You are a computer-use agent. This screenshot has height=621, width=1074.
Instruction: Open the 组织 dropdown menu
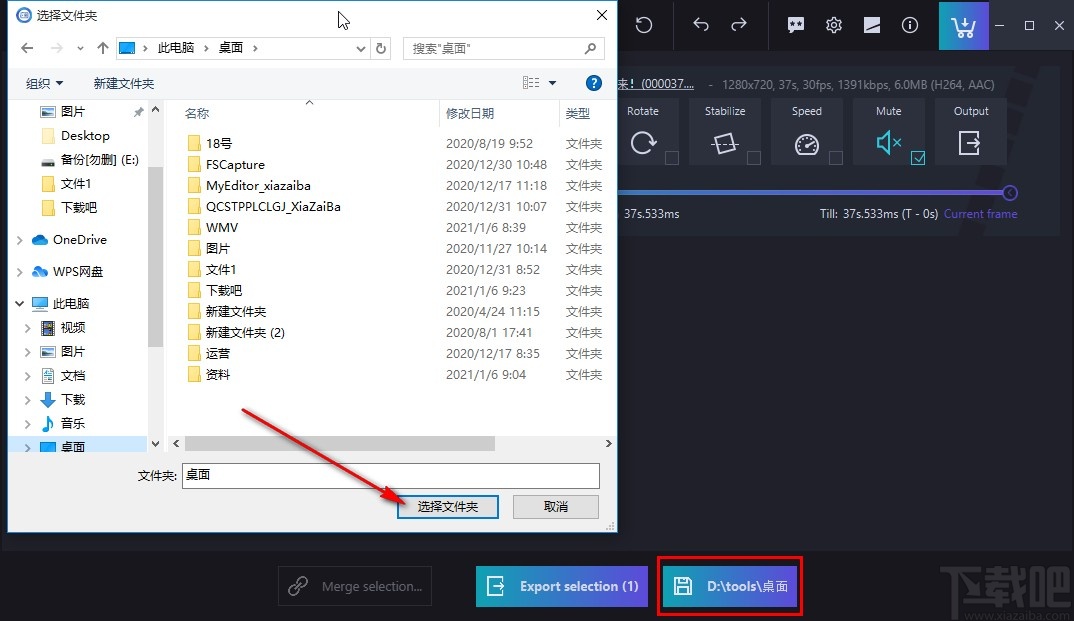pyautogui.click(x=43, y=83)
